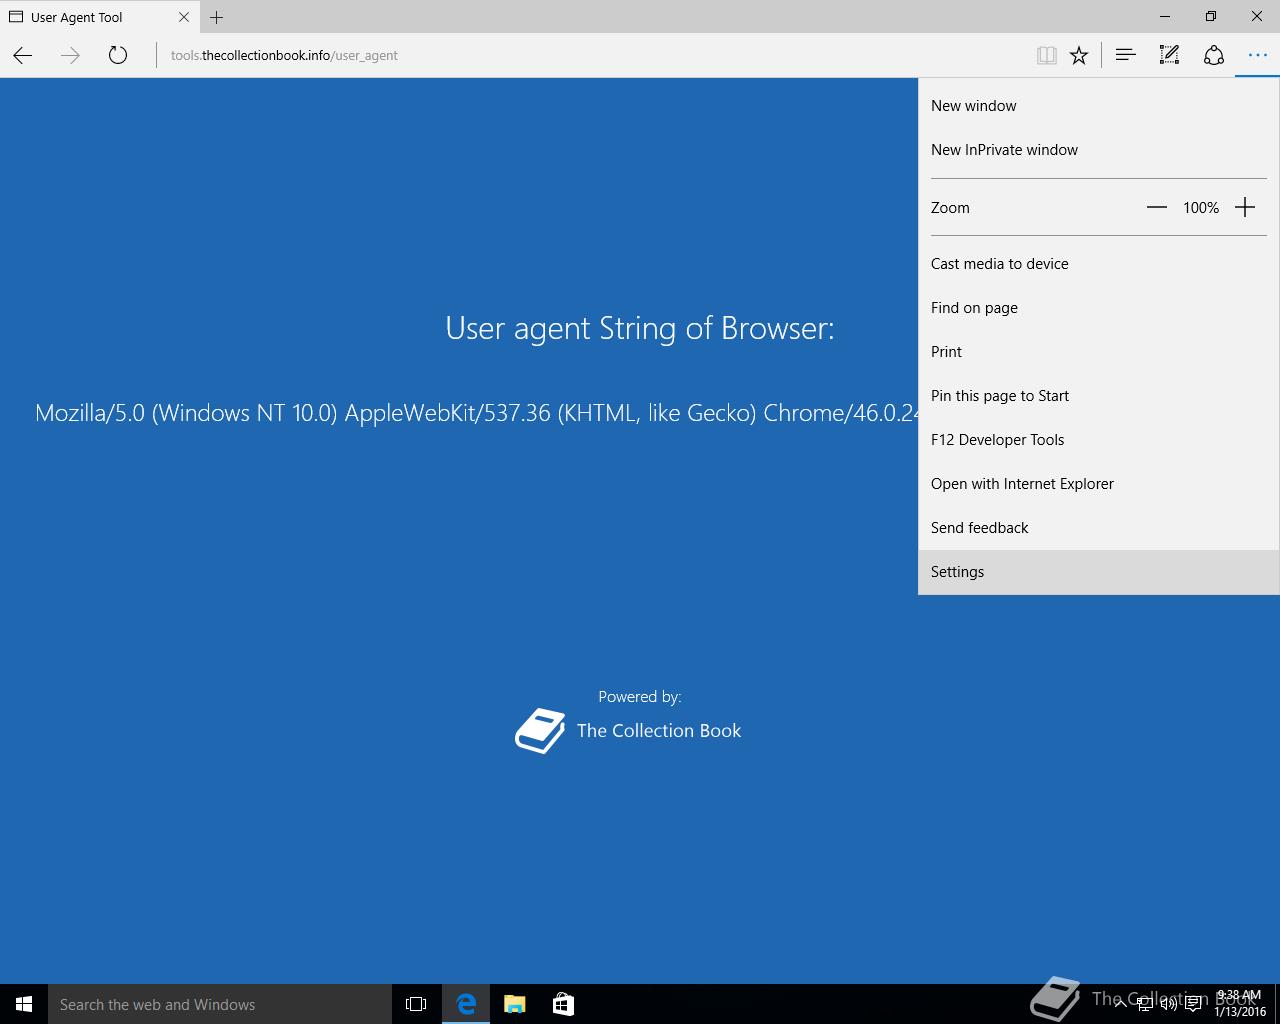Refresh the current page
The width and height of the screenshot is (1280, 1024).
click(118, 56)
